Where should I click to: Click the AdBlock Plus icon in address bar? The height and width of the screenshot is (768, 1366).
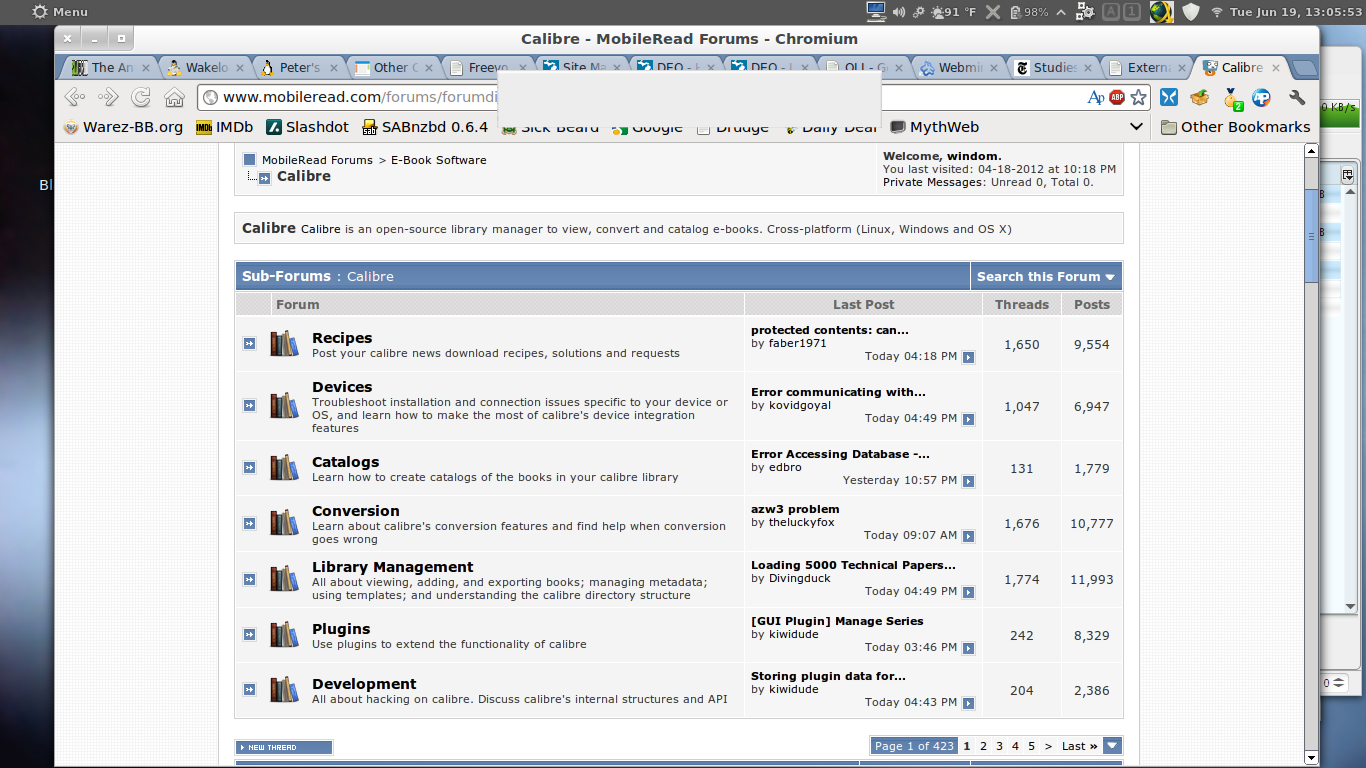[x=1117, y=97]
